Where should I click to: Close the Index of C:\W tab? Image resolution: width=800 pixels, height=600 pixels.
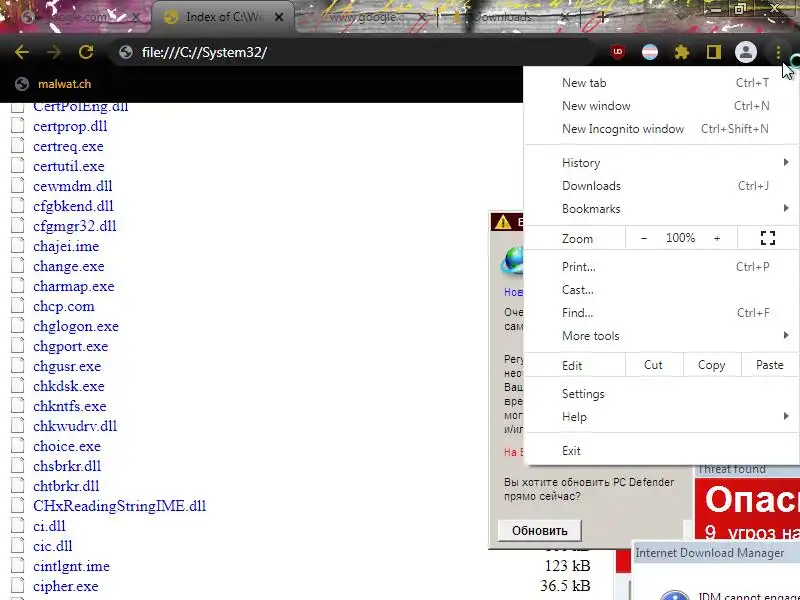coord(279,17)
